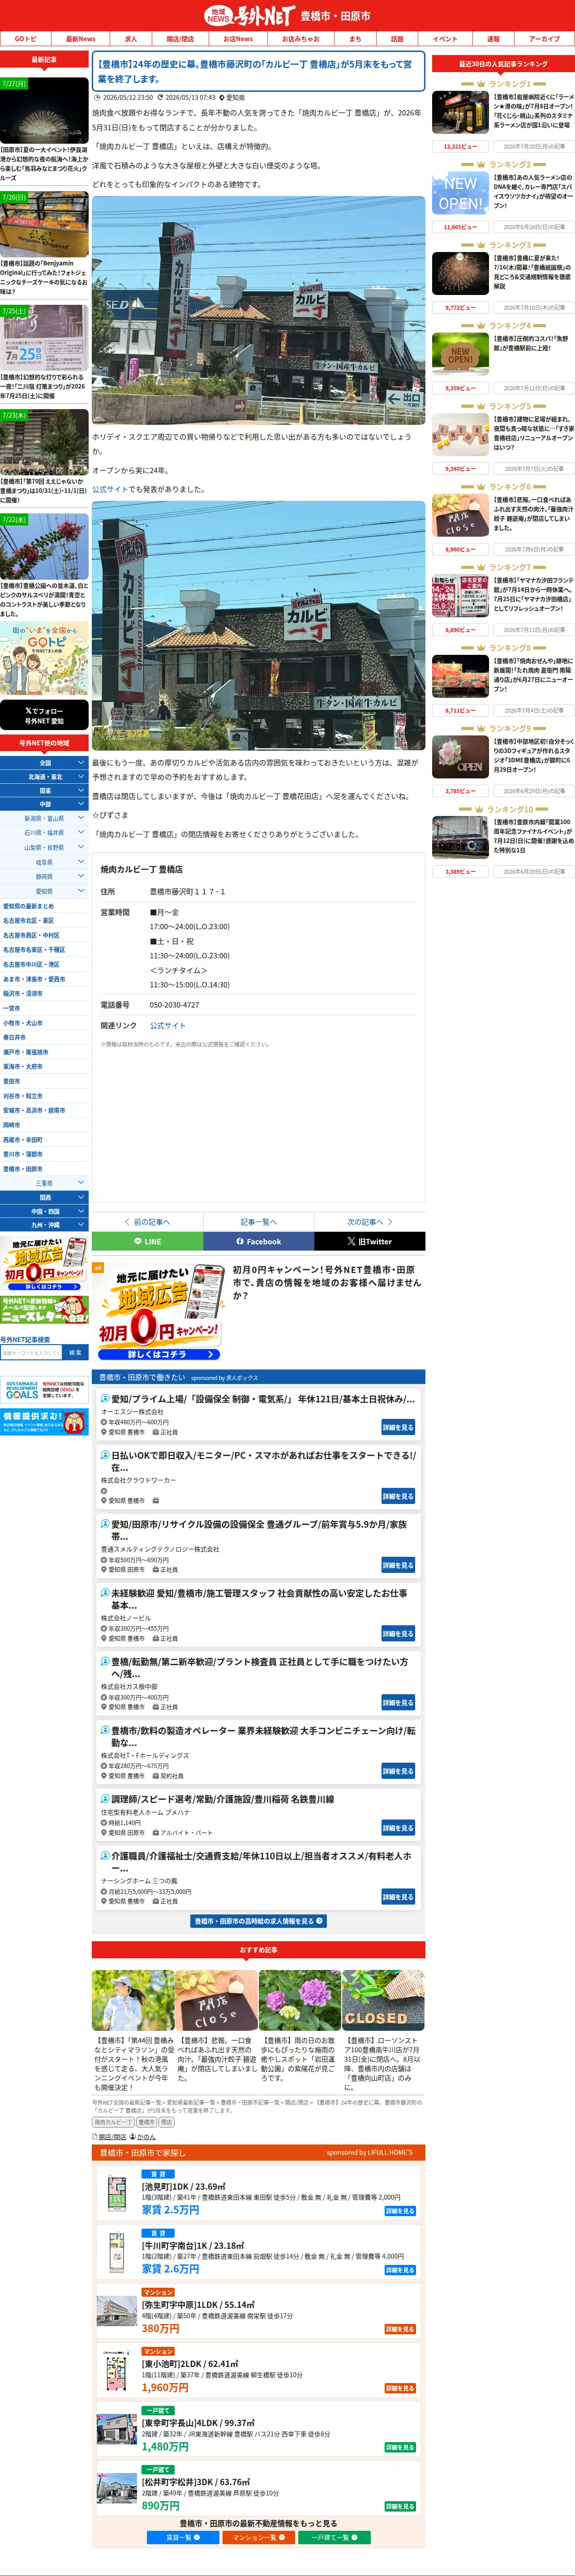Open the お店News nav tab
Image resolution: width=575 pixels, height=2576 pixels.
[238, 39]
